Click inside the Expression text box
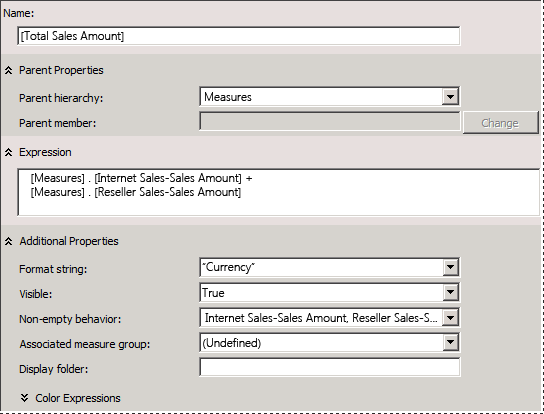Viewport: 544px width, 414px height. pyautogui.click(x=278, y=192)
